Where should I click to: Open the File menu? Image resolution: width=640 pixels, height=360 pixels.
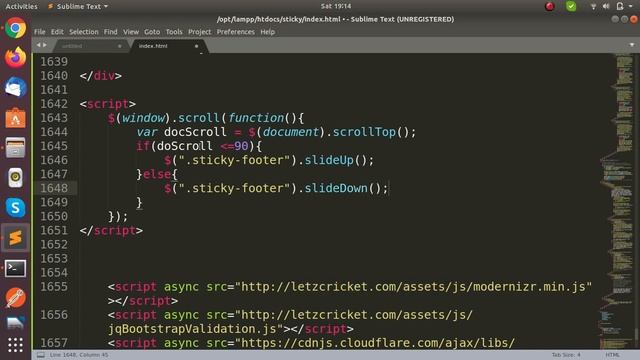tap(40, 32)
